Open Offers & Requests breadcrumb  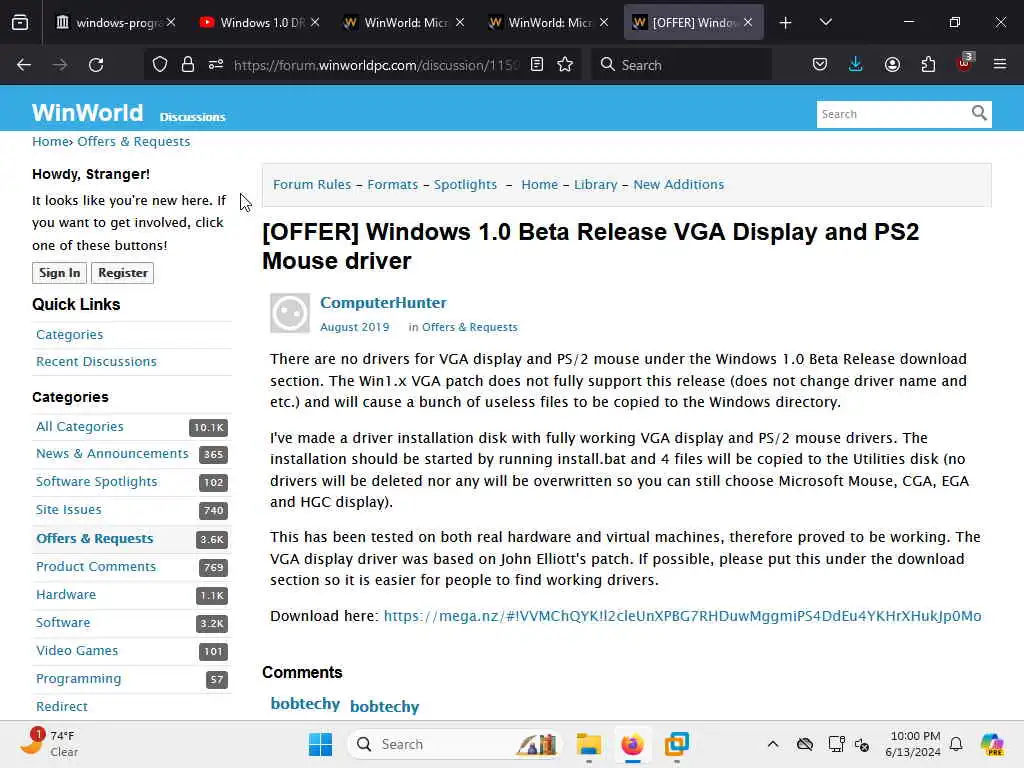pyautogui.click(x=134, y=142)
